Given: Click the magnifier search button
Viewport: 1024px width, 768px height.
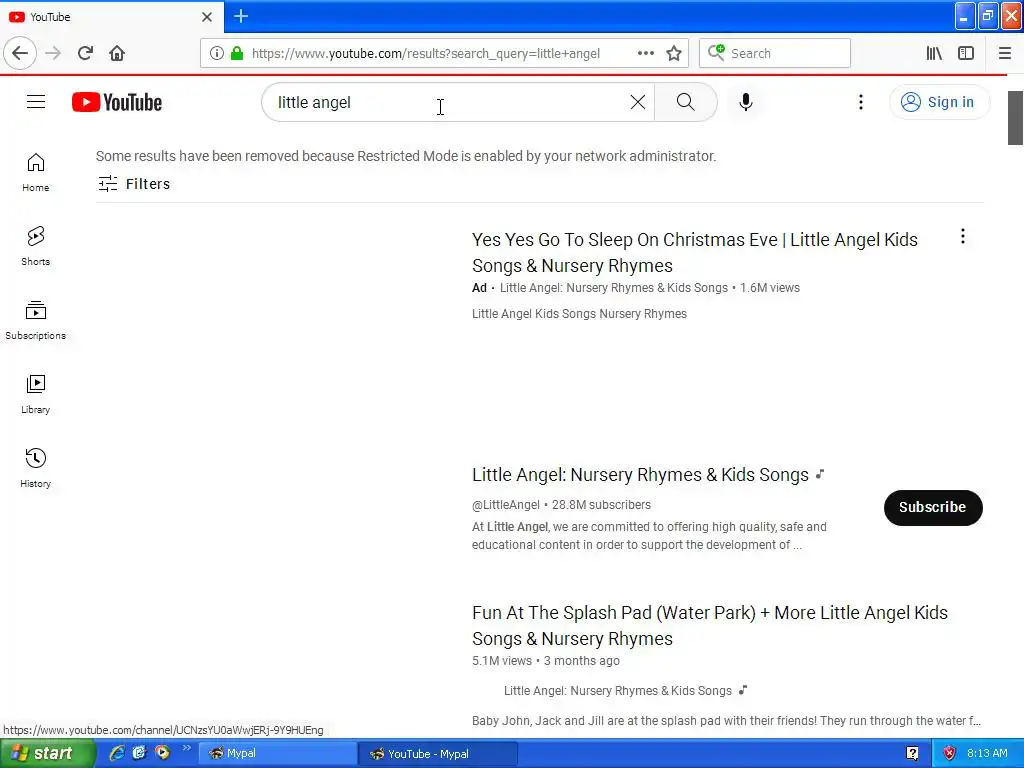Looking at the screenshot, I should [686, 102].
